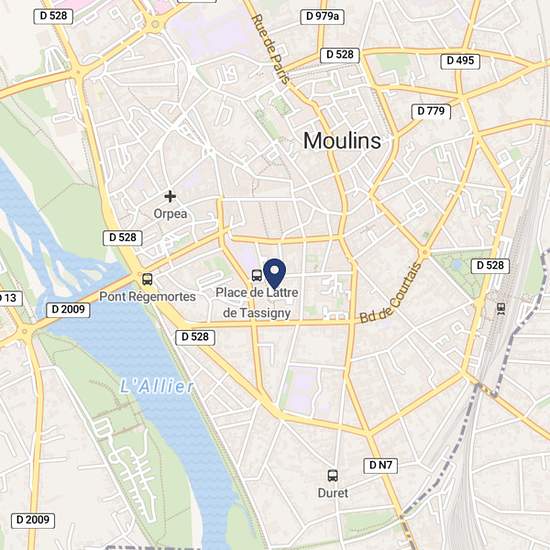The width and height of the screenshot is (550, 550).
Task: Select the D 13 road shield
Action: 9,299
